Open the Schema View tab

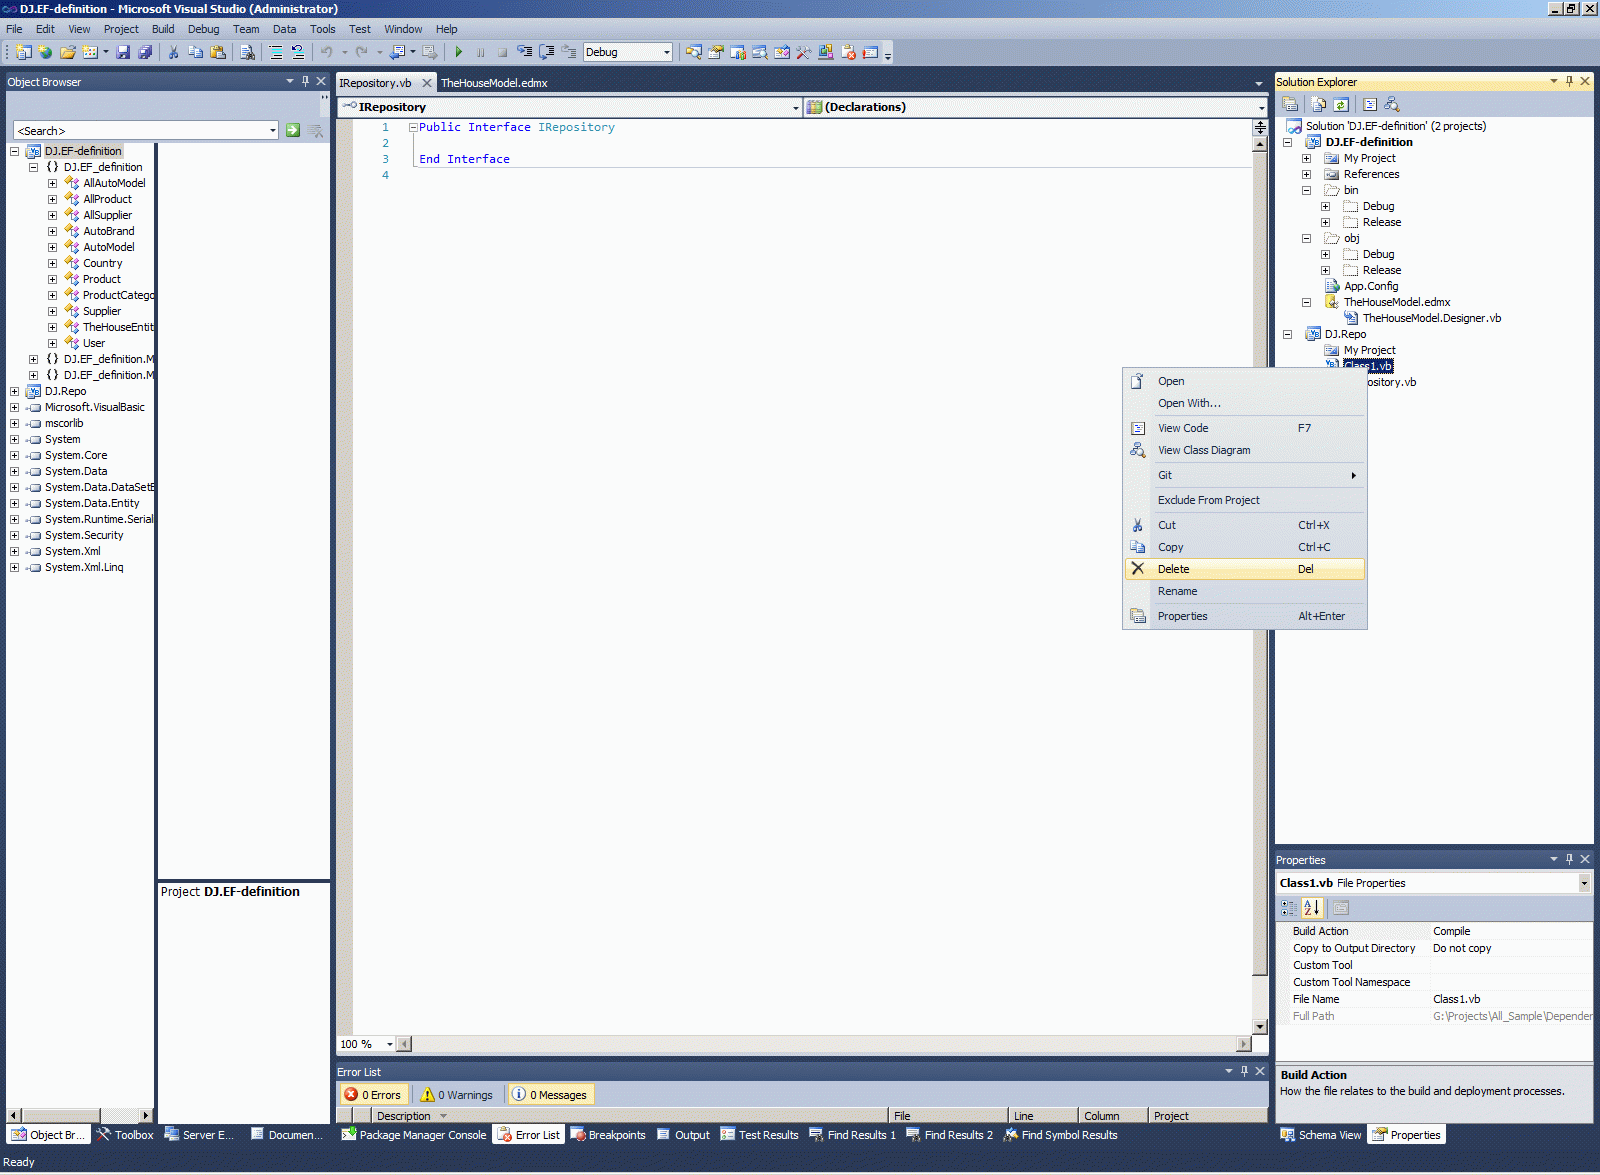point(1320,1135)
